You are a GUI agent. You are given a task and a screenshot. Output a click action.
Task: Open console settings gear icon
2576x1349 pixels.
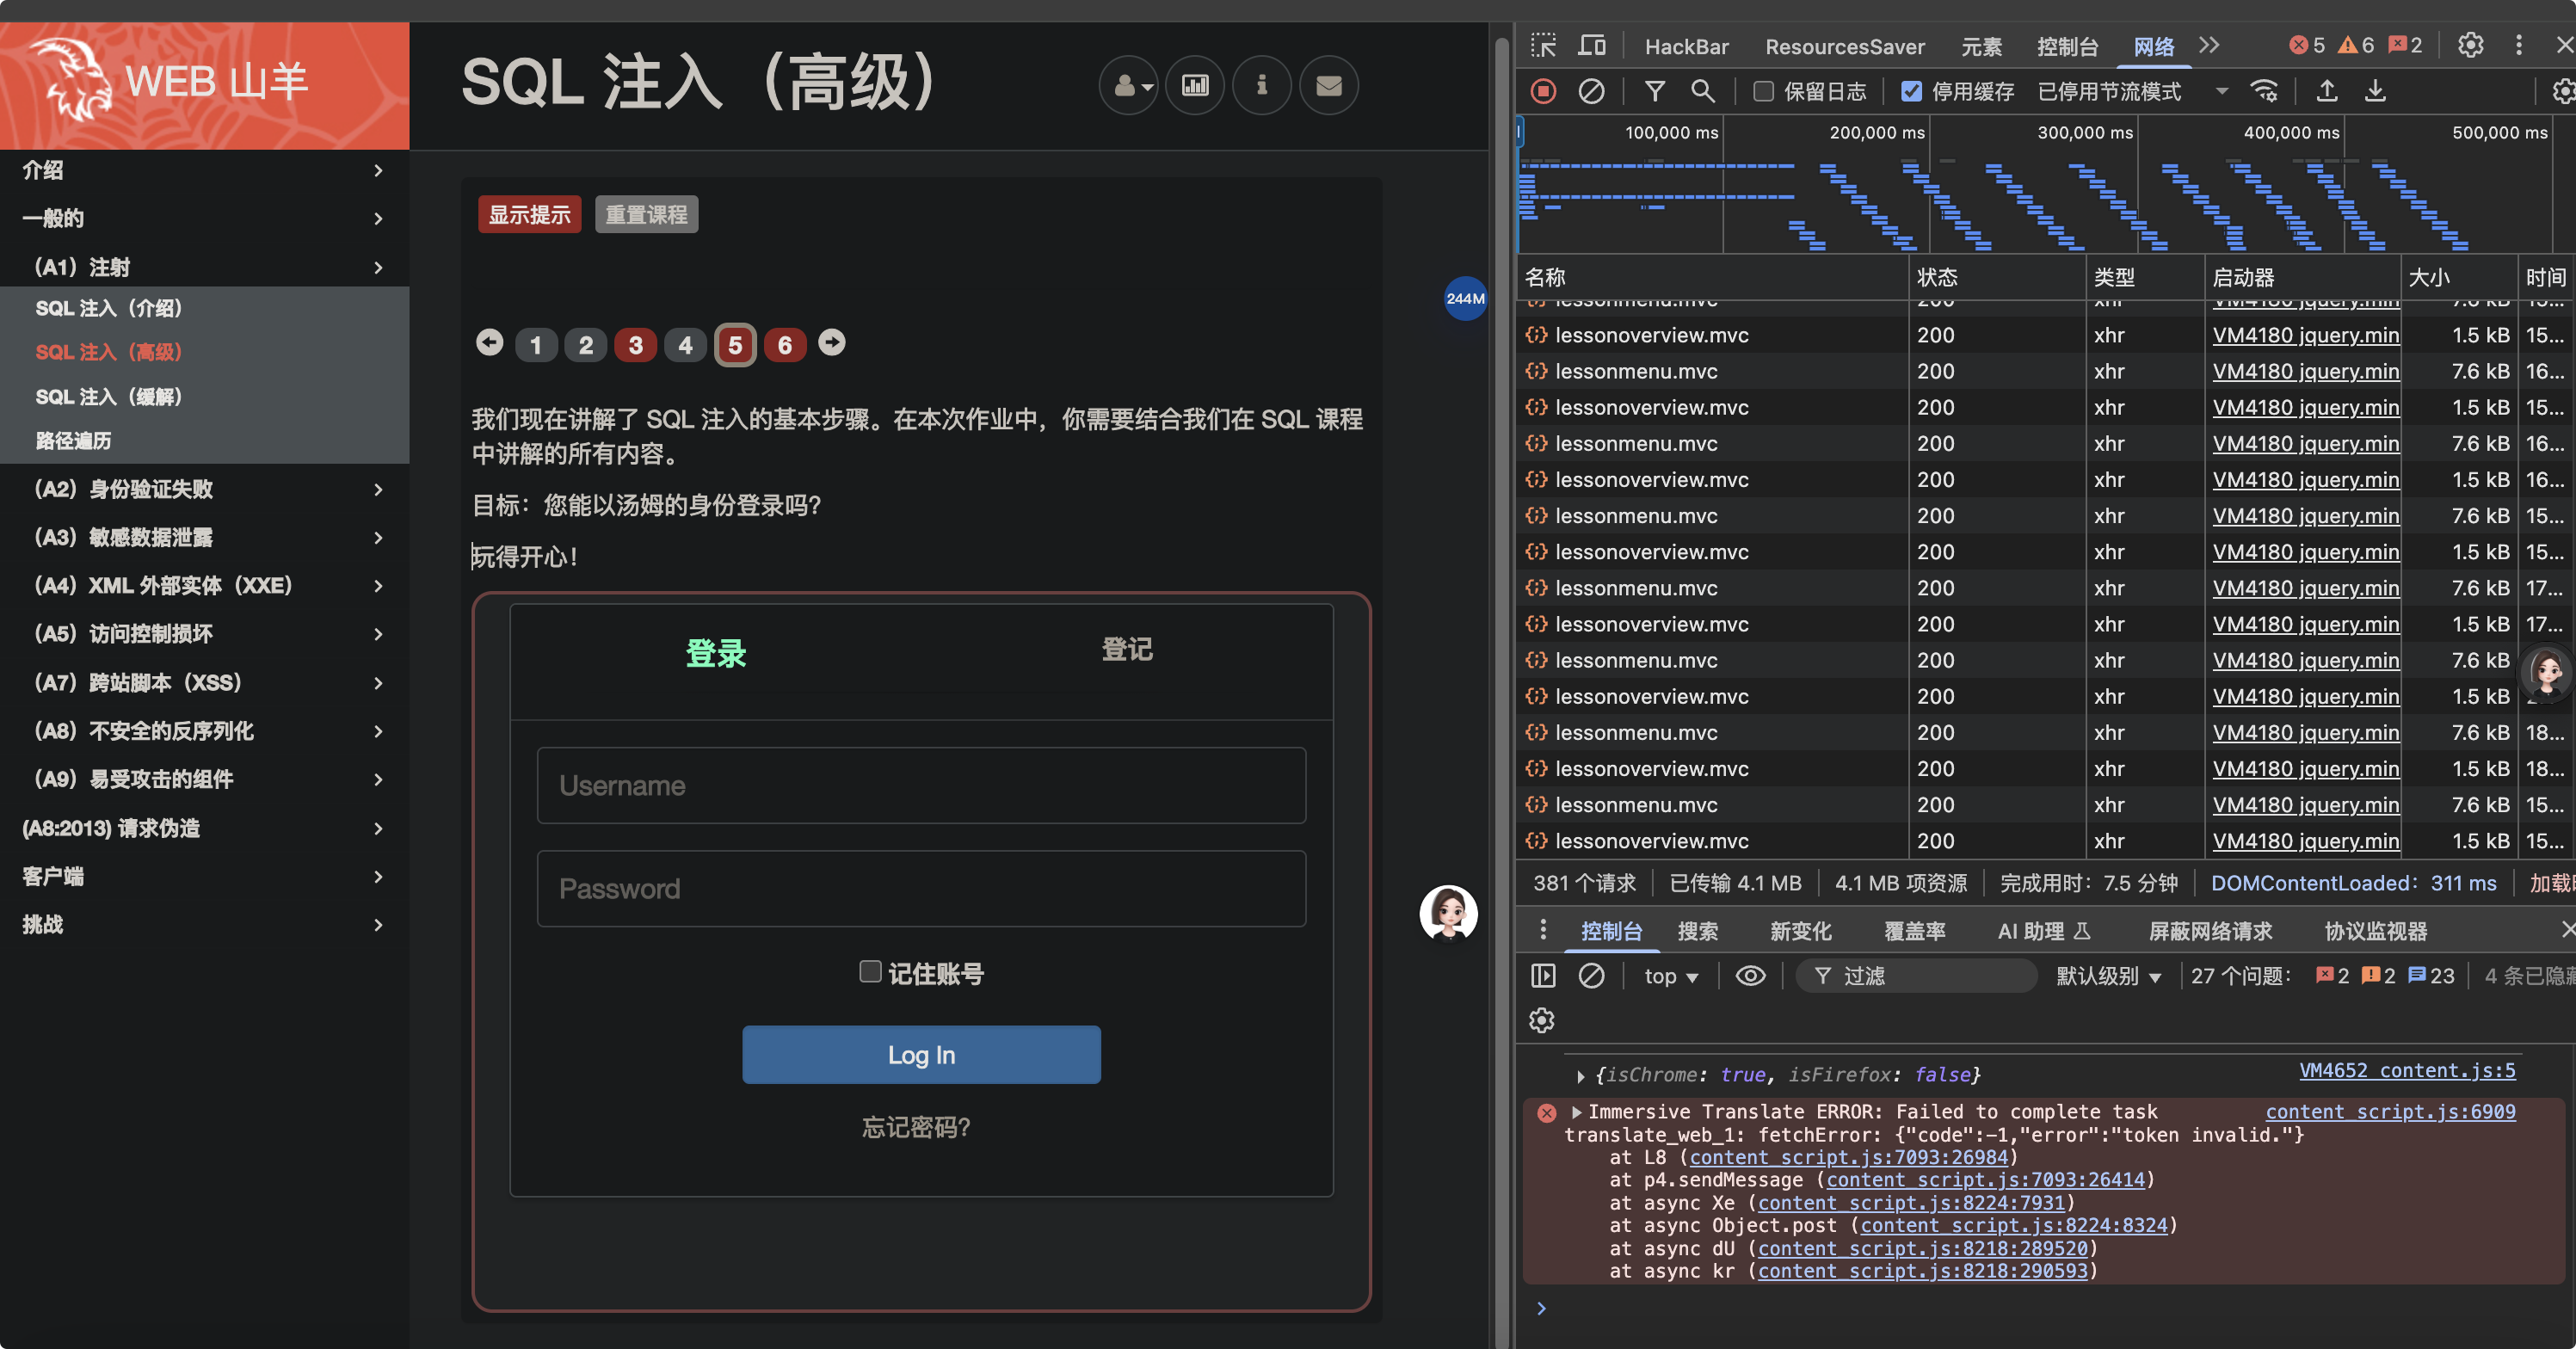pyautogui.click(x=1542, y=1021)
